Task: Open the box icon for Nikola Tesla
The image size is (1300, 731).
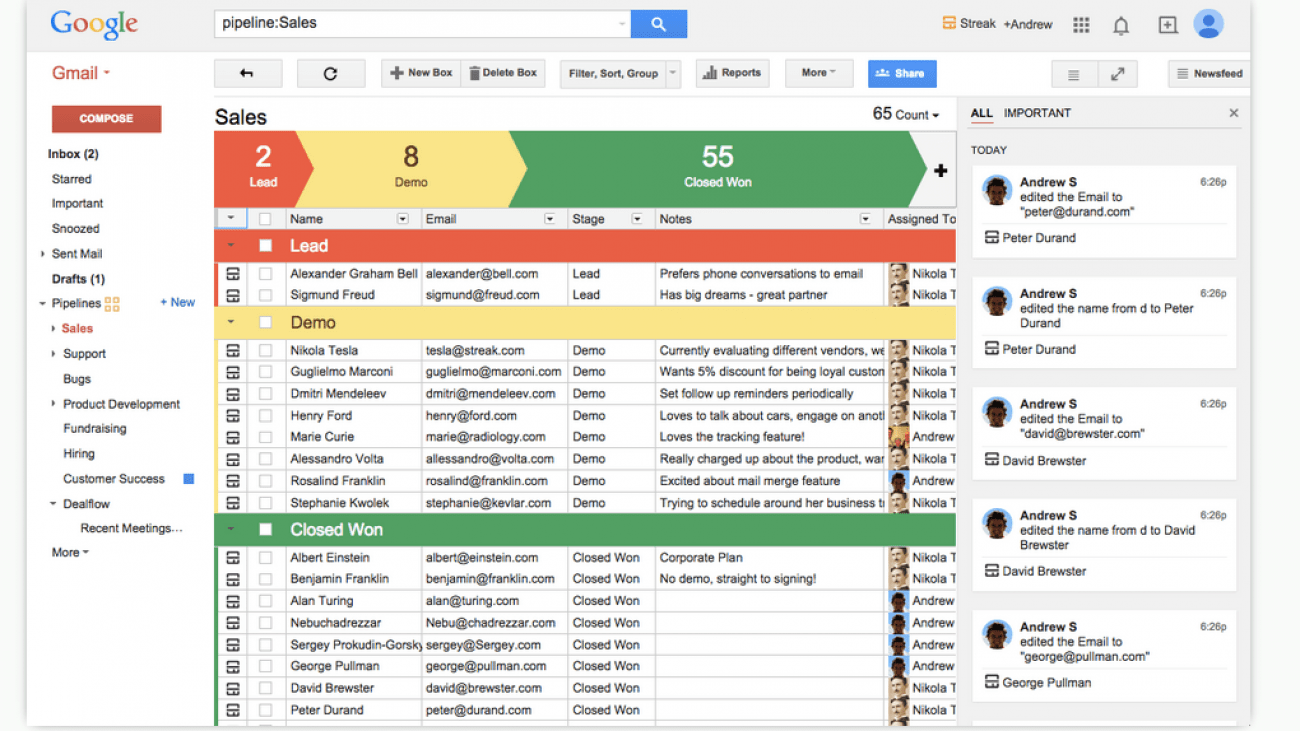Action: pos(232,350)
